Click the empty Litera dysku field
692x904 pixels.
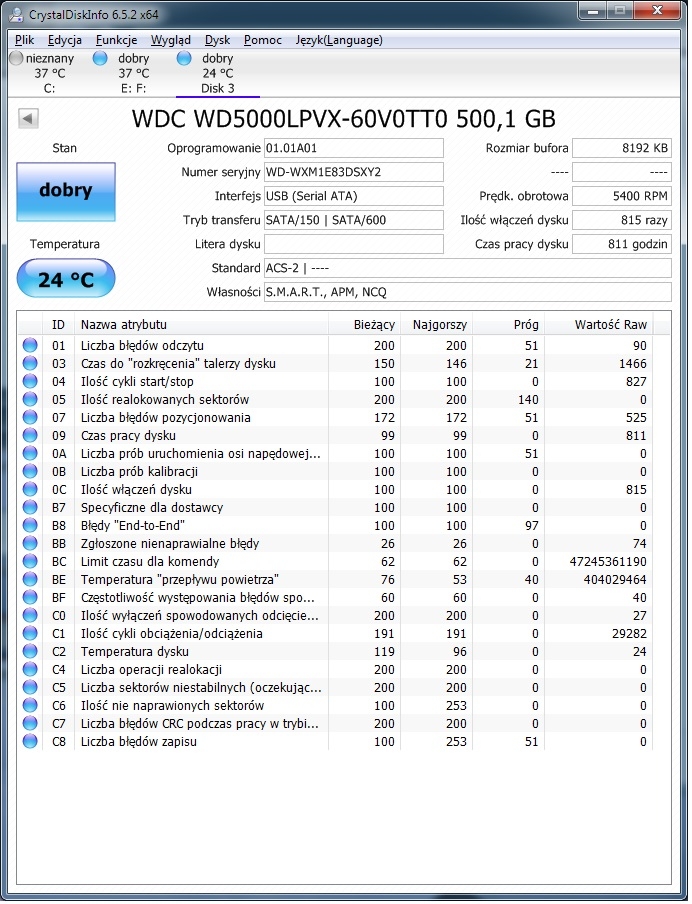point(353,244)
